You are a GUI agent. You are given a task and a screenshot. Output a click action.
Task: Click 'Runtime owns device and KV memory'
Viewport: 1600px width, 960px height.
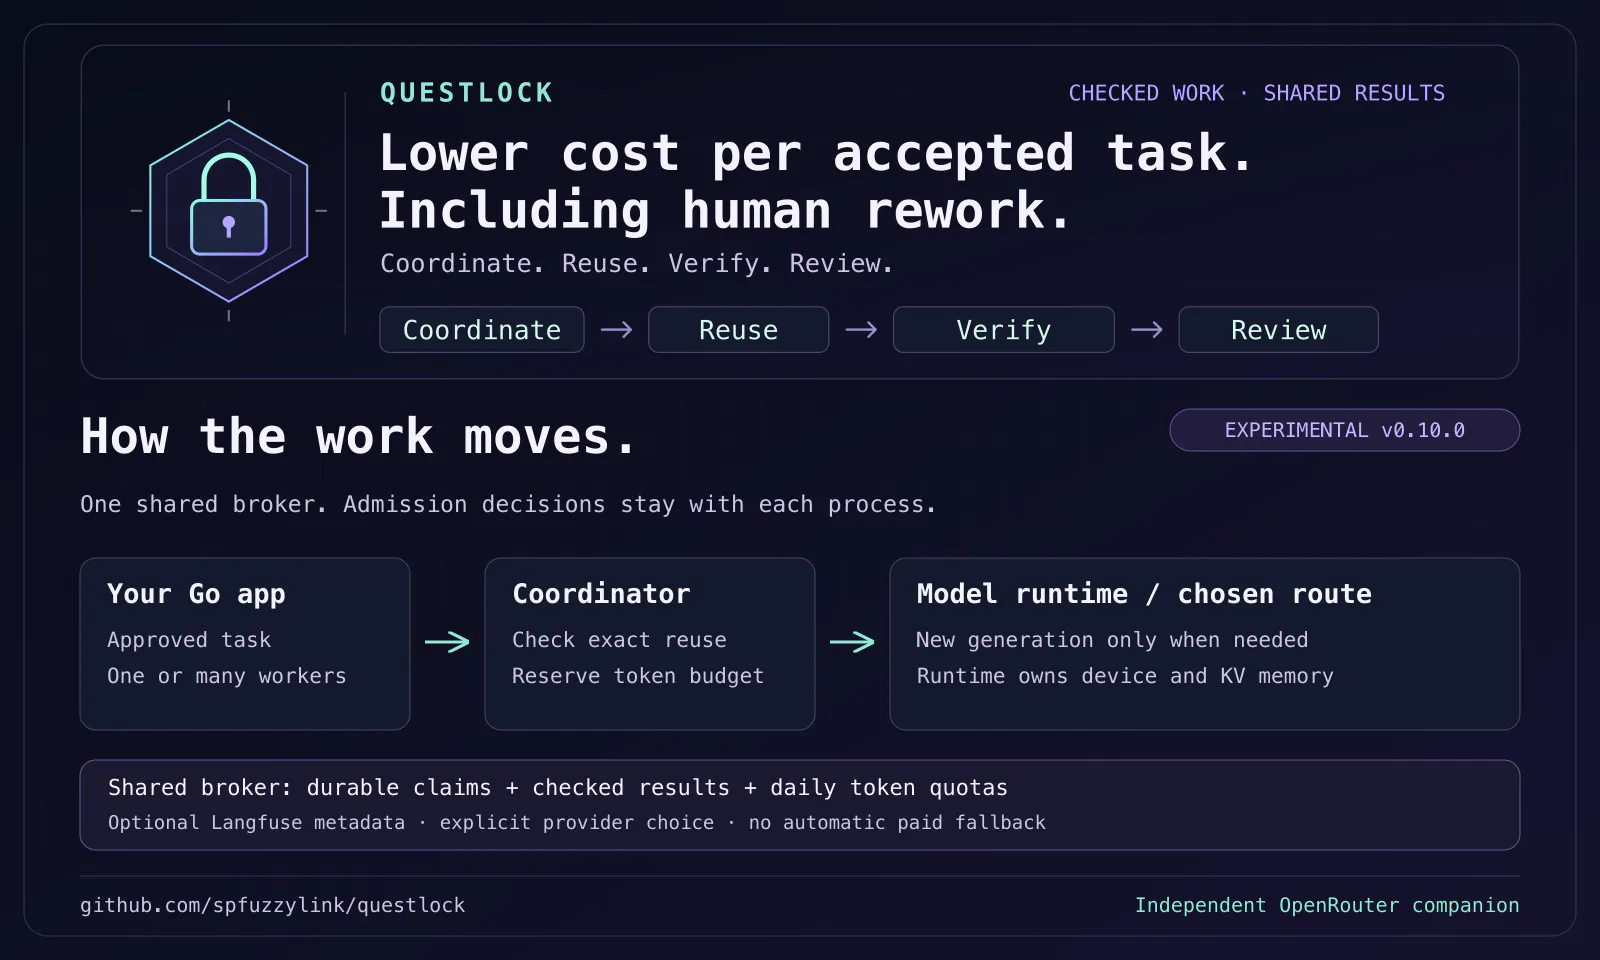(1125, 676)
